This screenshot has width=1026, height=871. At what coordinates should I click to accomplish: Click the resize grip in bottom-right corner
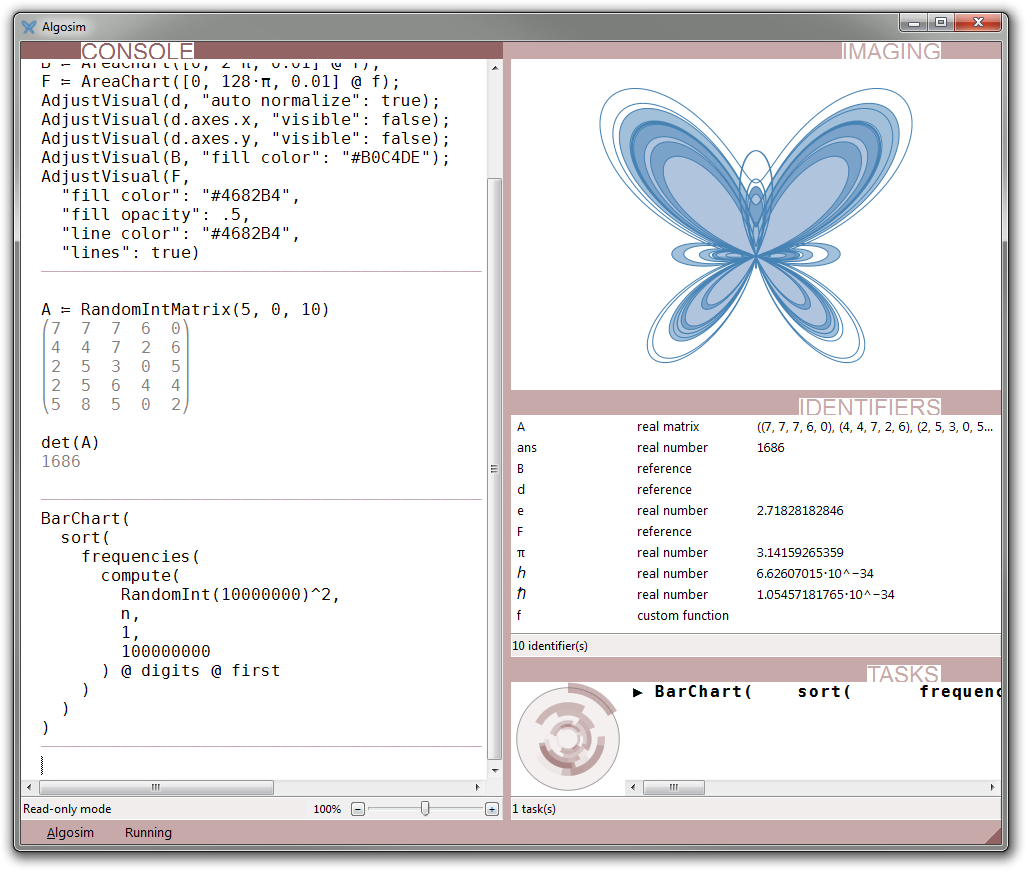tap(992, 833)
